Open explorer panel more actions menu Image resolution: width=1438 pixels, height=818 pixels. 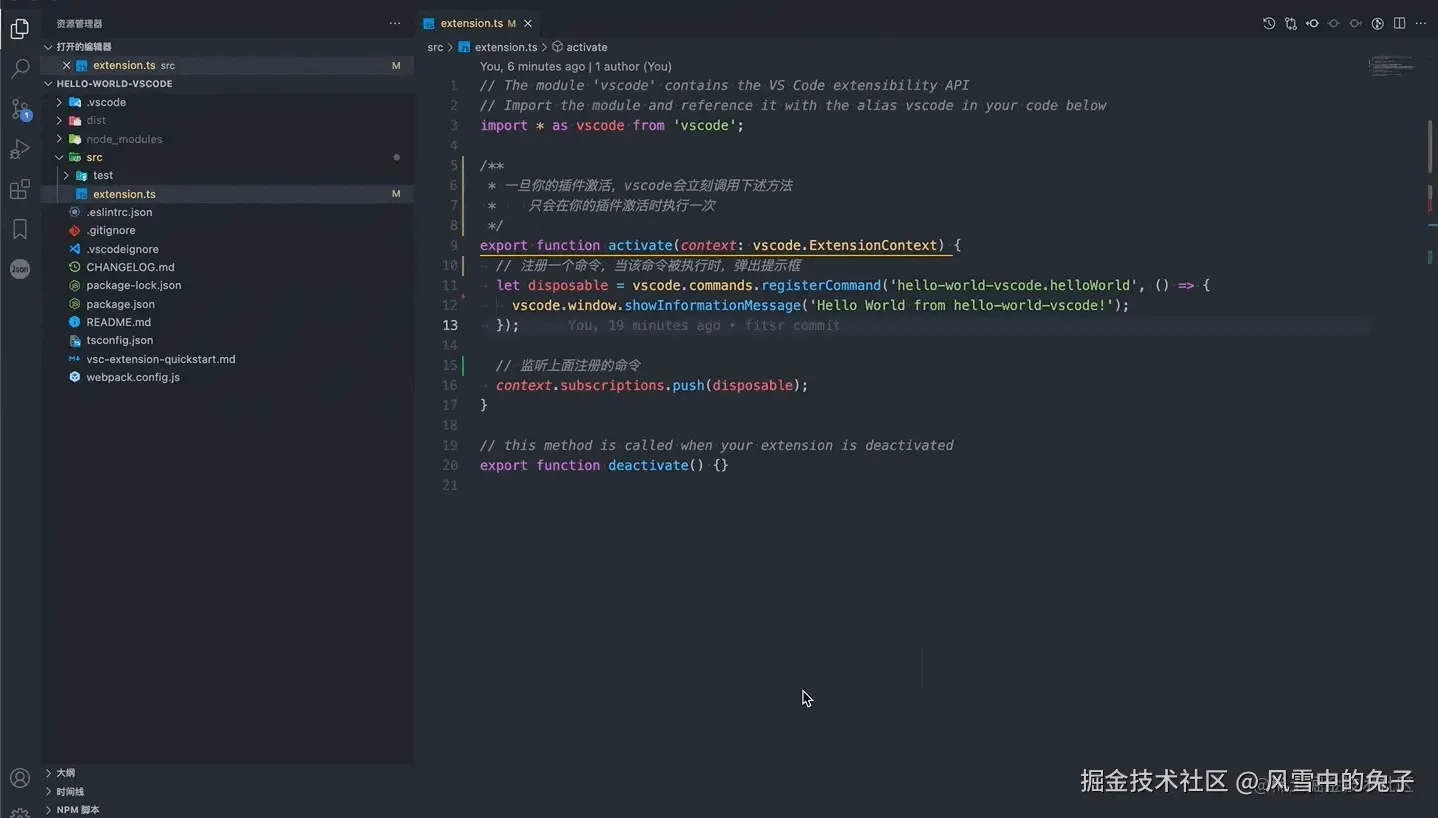click(x=395, y=23)
